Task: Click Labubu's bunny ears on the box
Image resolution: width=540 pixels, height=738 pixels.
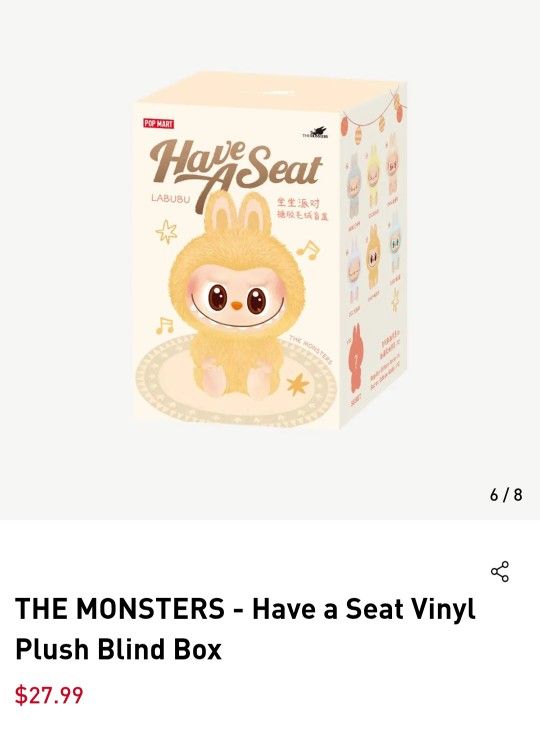Action: tap(238, 213)
